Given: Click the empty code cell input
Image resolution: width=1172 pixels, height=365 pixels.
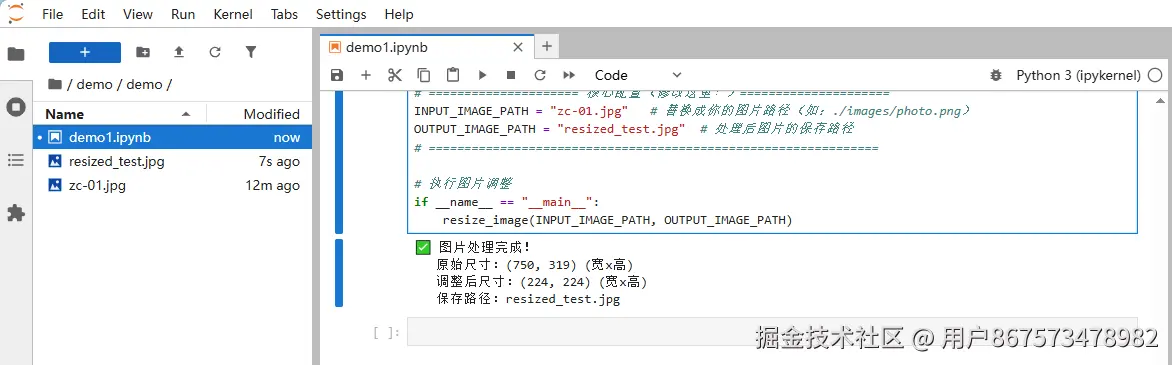Looking at the screenshot, I should pos(772,331).
